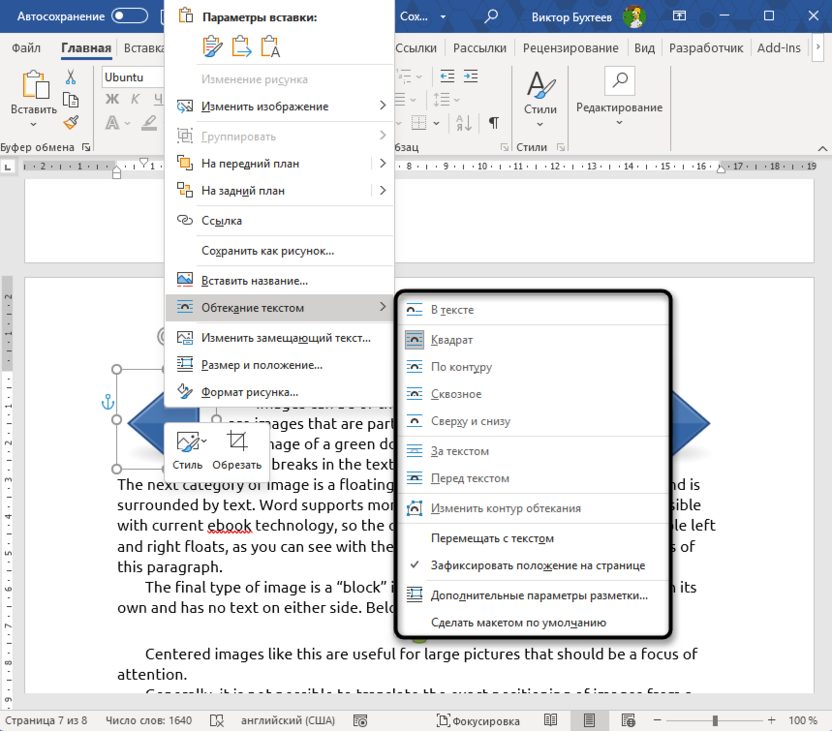Screen dimensions: 832x731
Task: Open the Редактирование dropdown
Action: tap(619, 100)
